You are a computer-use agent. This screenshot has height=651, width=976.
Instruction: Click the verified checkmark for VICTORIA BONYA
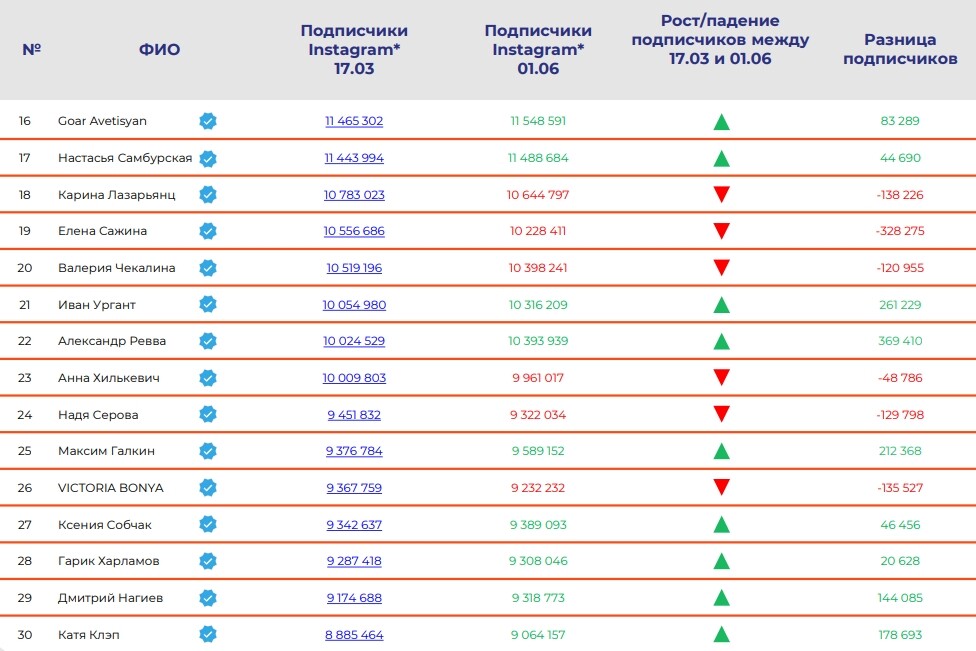[208, 488]
